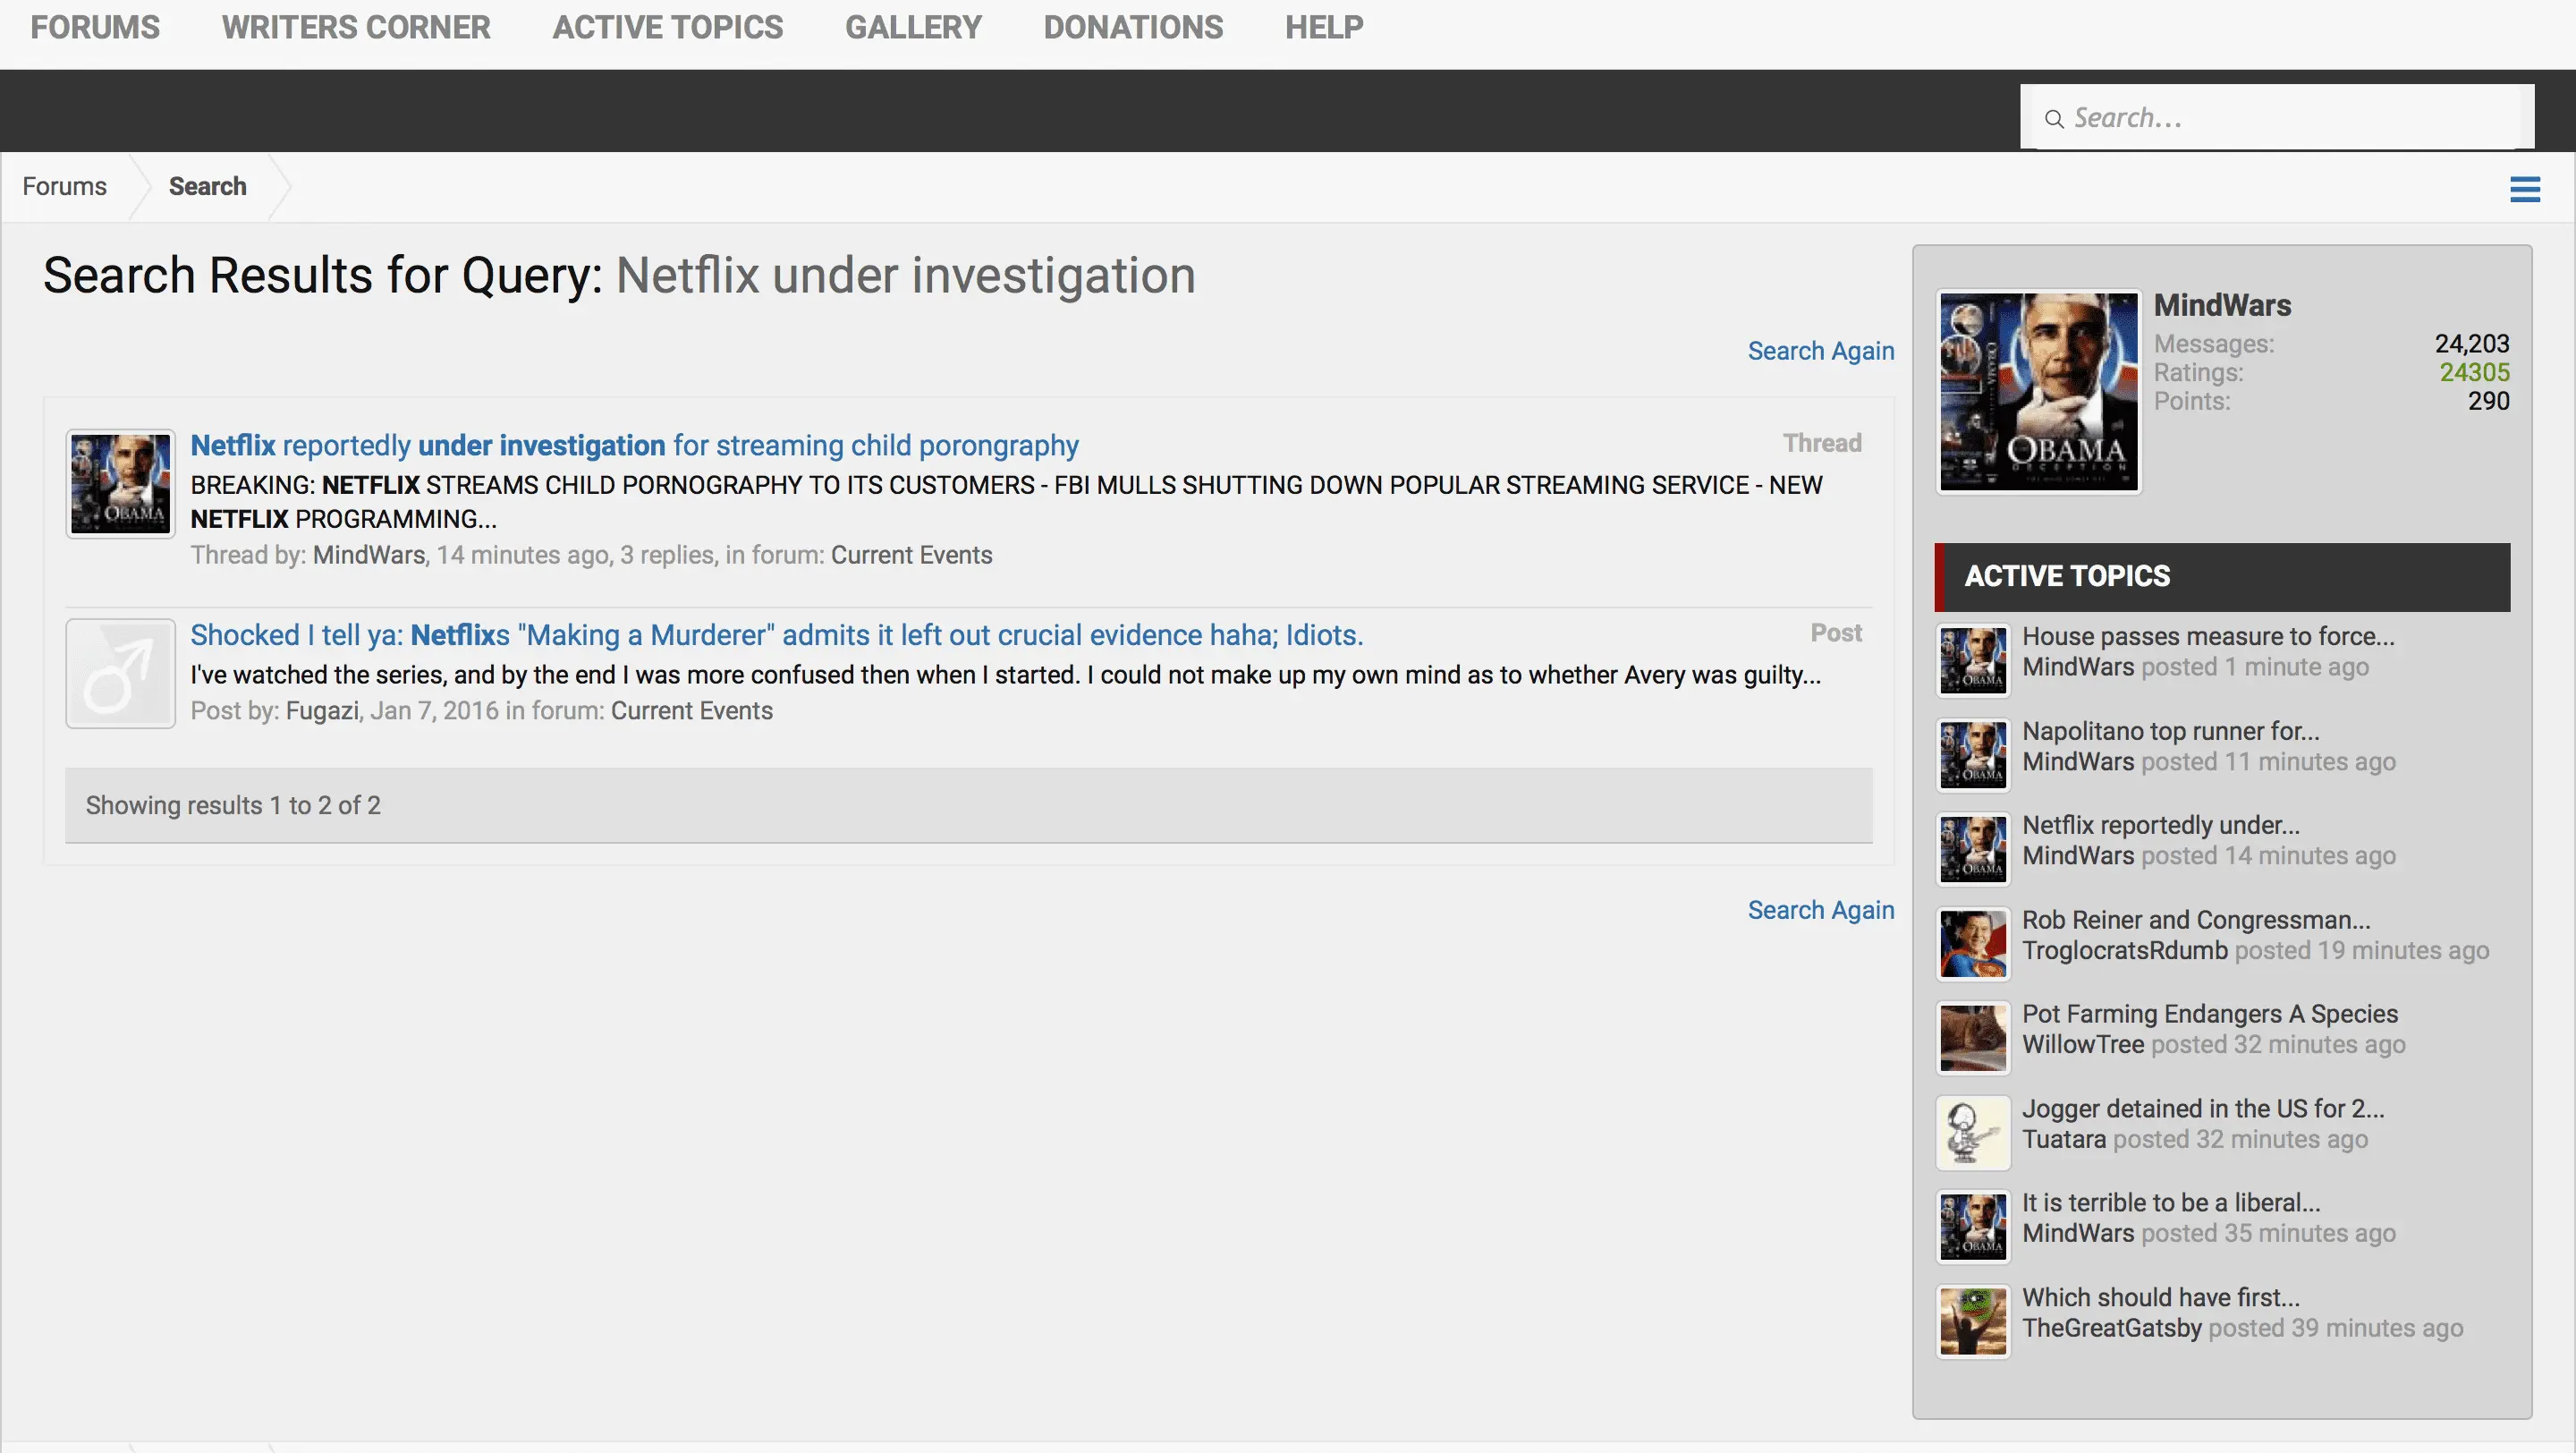The height and width of the screenshot is (1453, 2576).
Task: Open MindWars' large Obama avatar in sidebar
Action: point(2038,391)
